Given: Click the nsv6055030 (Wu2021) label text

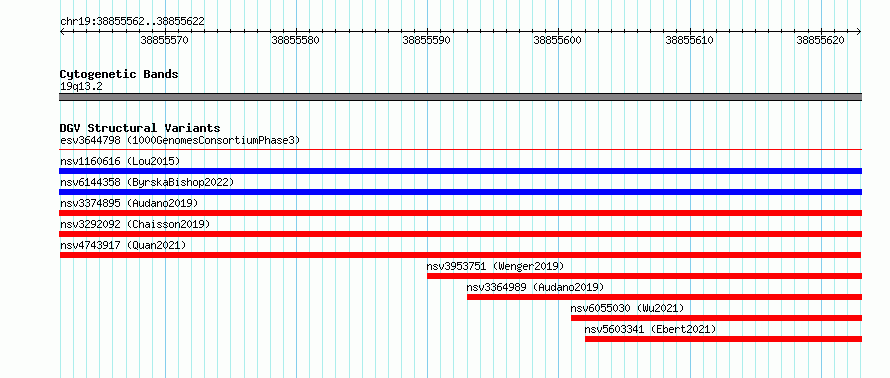Looking at the screenshot, I should point(627,308).
